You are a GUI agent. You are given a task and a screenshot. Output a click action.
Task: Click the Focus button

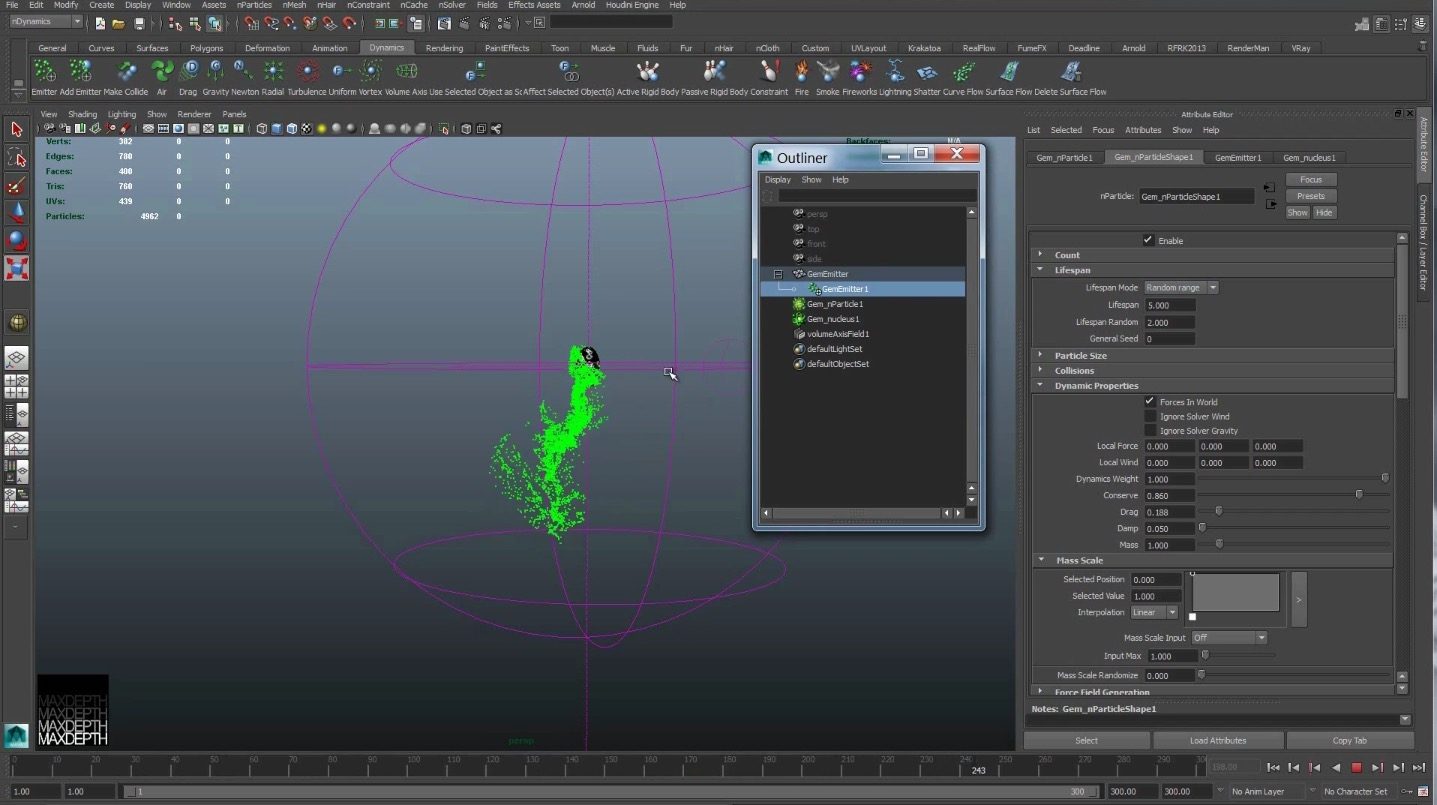coord(1311,180)
